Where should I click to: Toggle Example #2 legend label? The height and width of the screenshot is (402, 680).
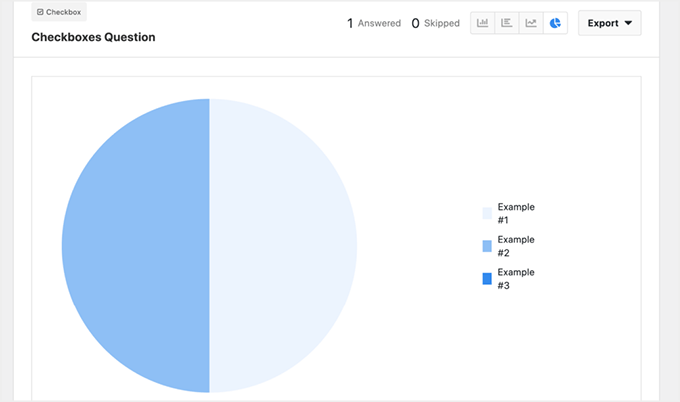(x=516, y=246)
